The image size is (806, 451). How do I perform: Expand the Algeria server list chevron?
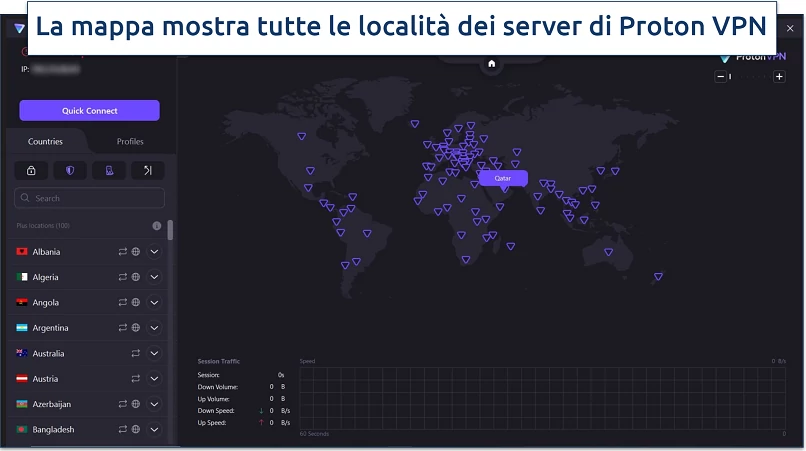(x=154, y=277)
